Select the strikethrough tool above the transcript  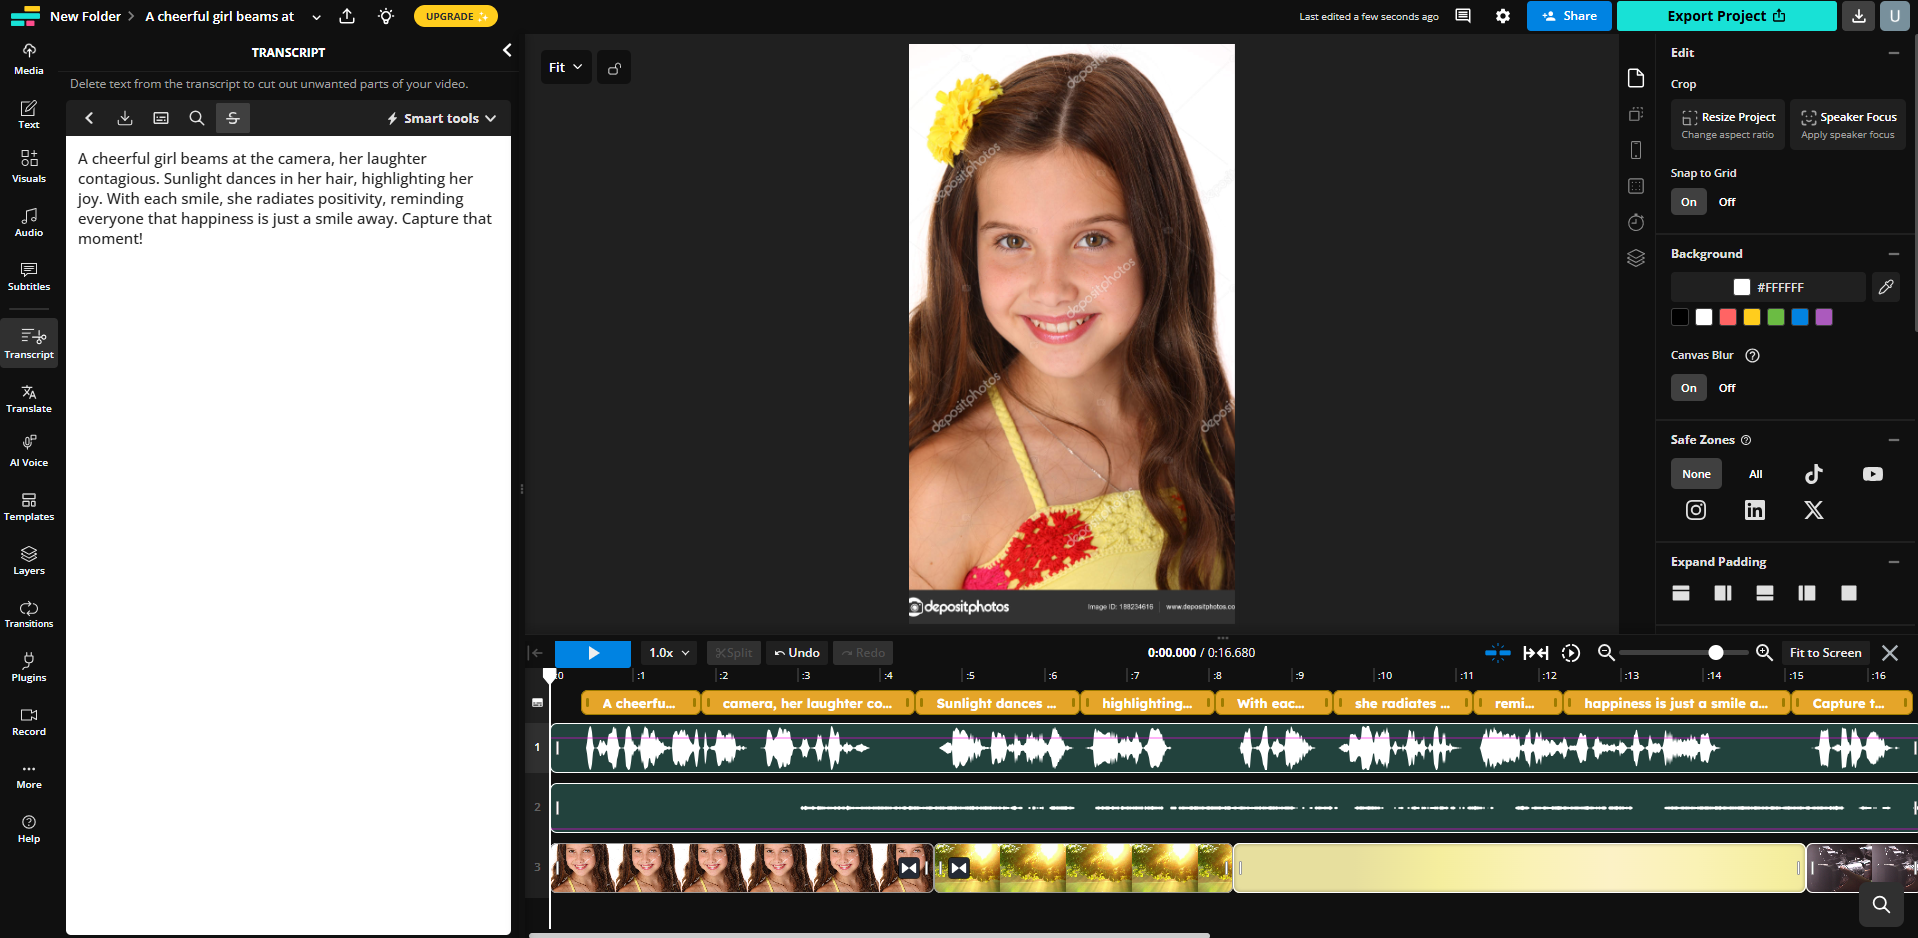point(233,117)
